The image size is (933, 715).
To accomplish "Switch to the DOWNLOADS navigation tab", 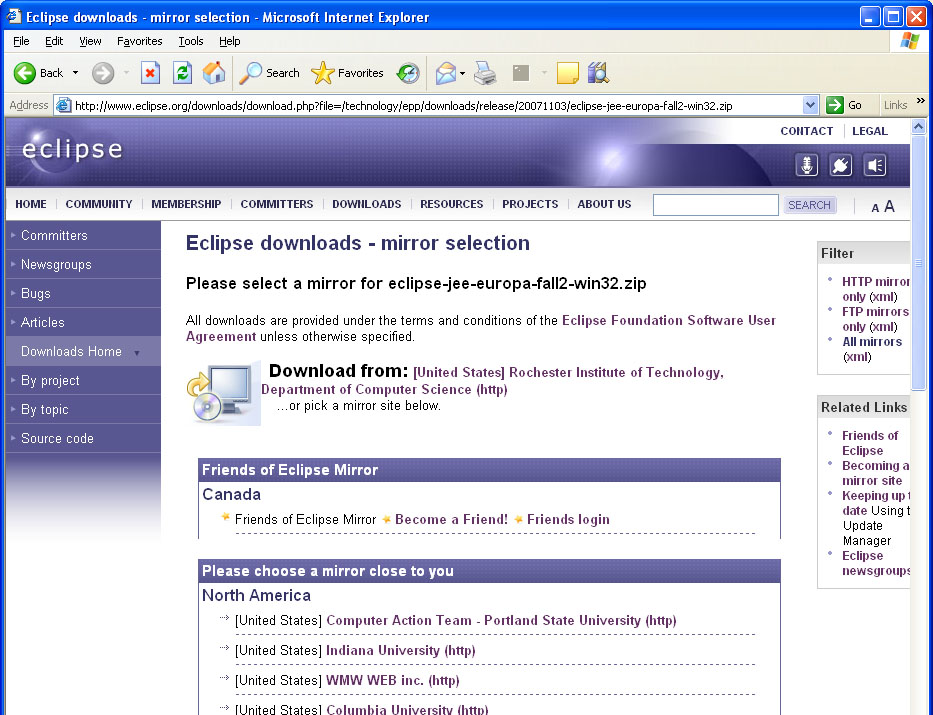I will (x=366, y=204).
